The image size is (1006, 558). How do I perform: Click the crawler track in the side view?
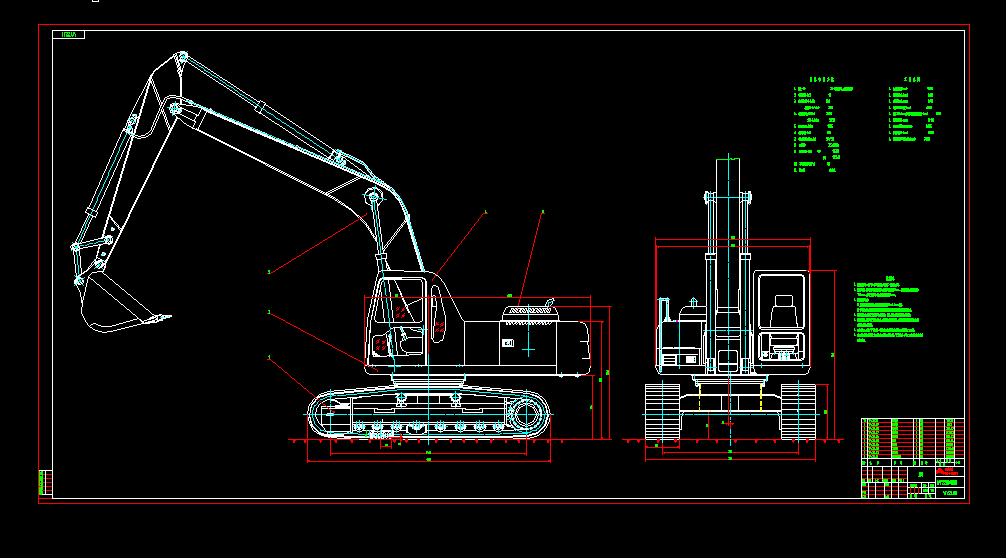tap(429, 413)
